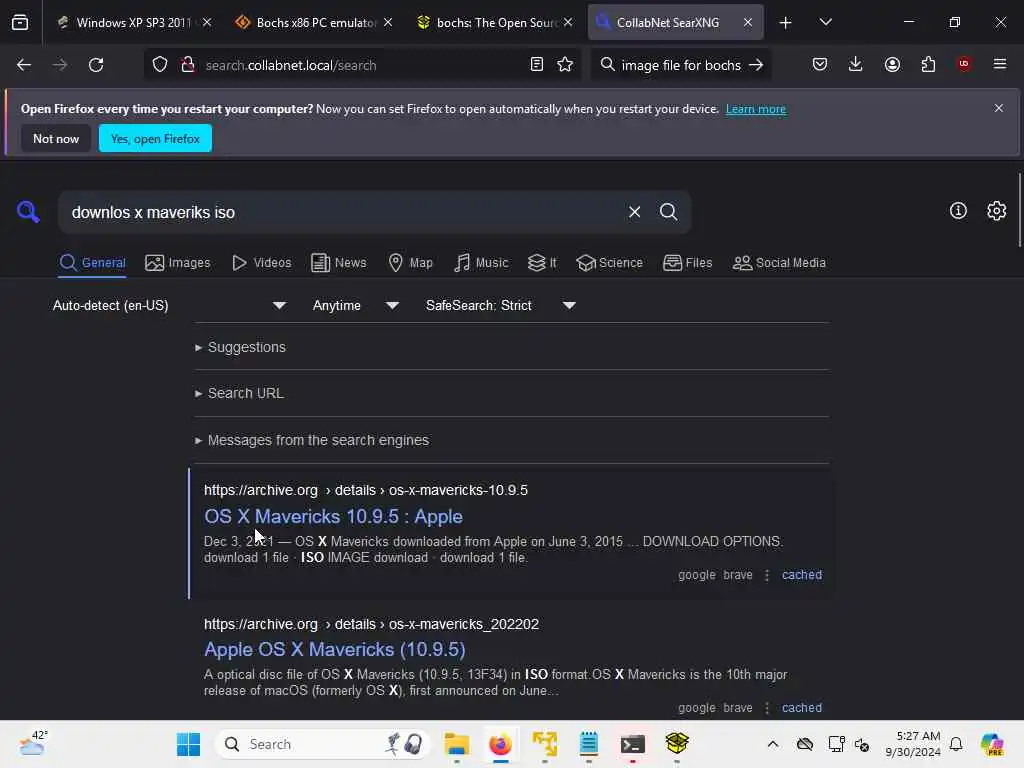Viewport: 1024px width, 768px height.
Task: Switch to the Windows XP SP3 2011 tab
Action: [x=134, y=23]
